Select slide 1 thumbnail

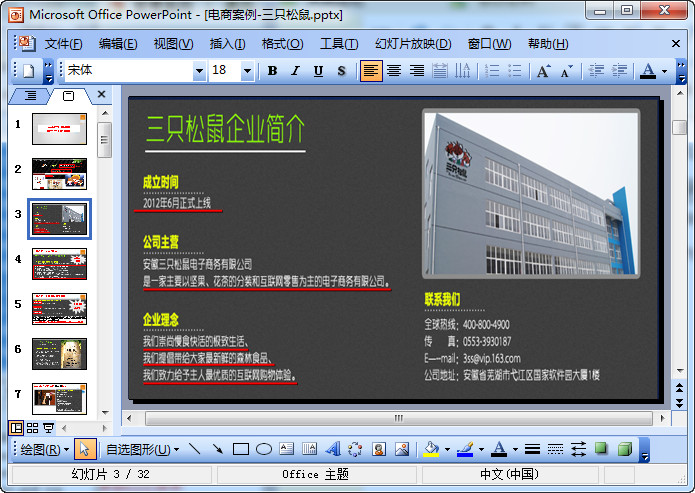coord(59,129)
